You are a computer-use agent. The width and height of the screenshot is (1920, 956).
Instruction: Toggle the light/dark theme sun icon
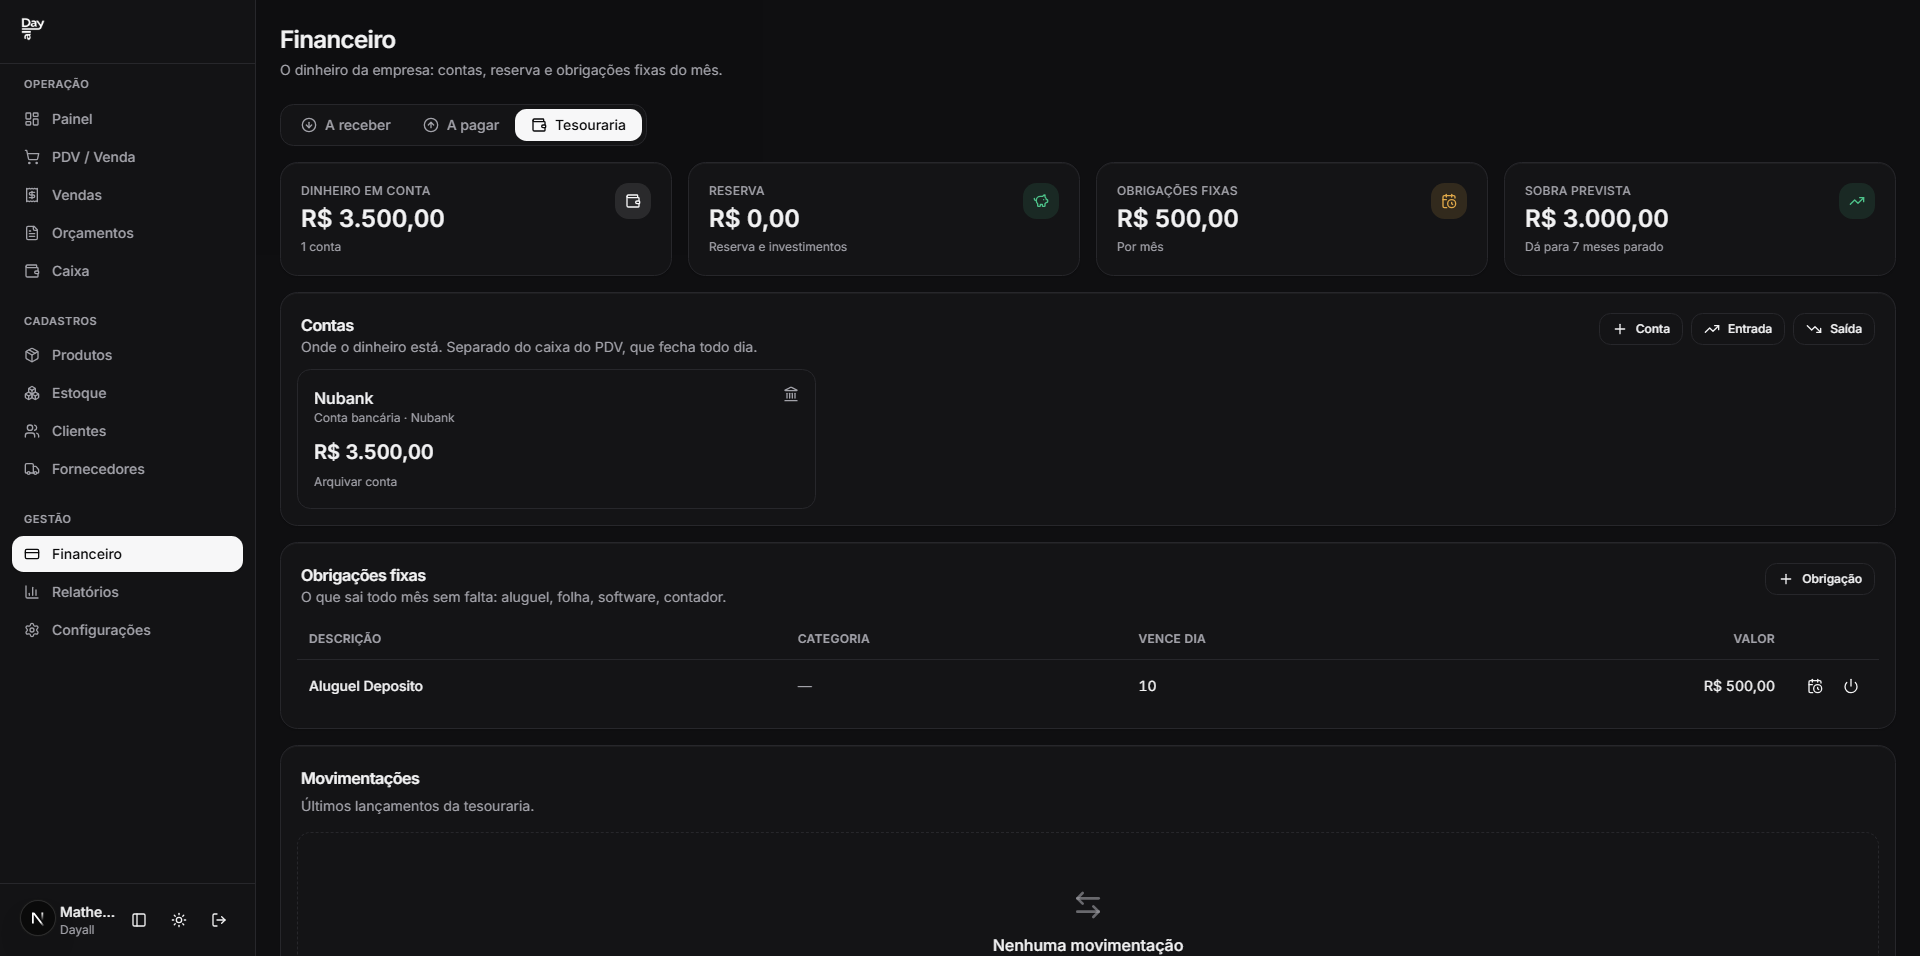click(x=179, y=920)
